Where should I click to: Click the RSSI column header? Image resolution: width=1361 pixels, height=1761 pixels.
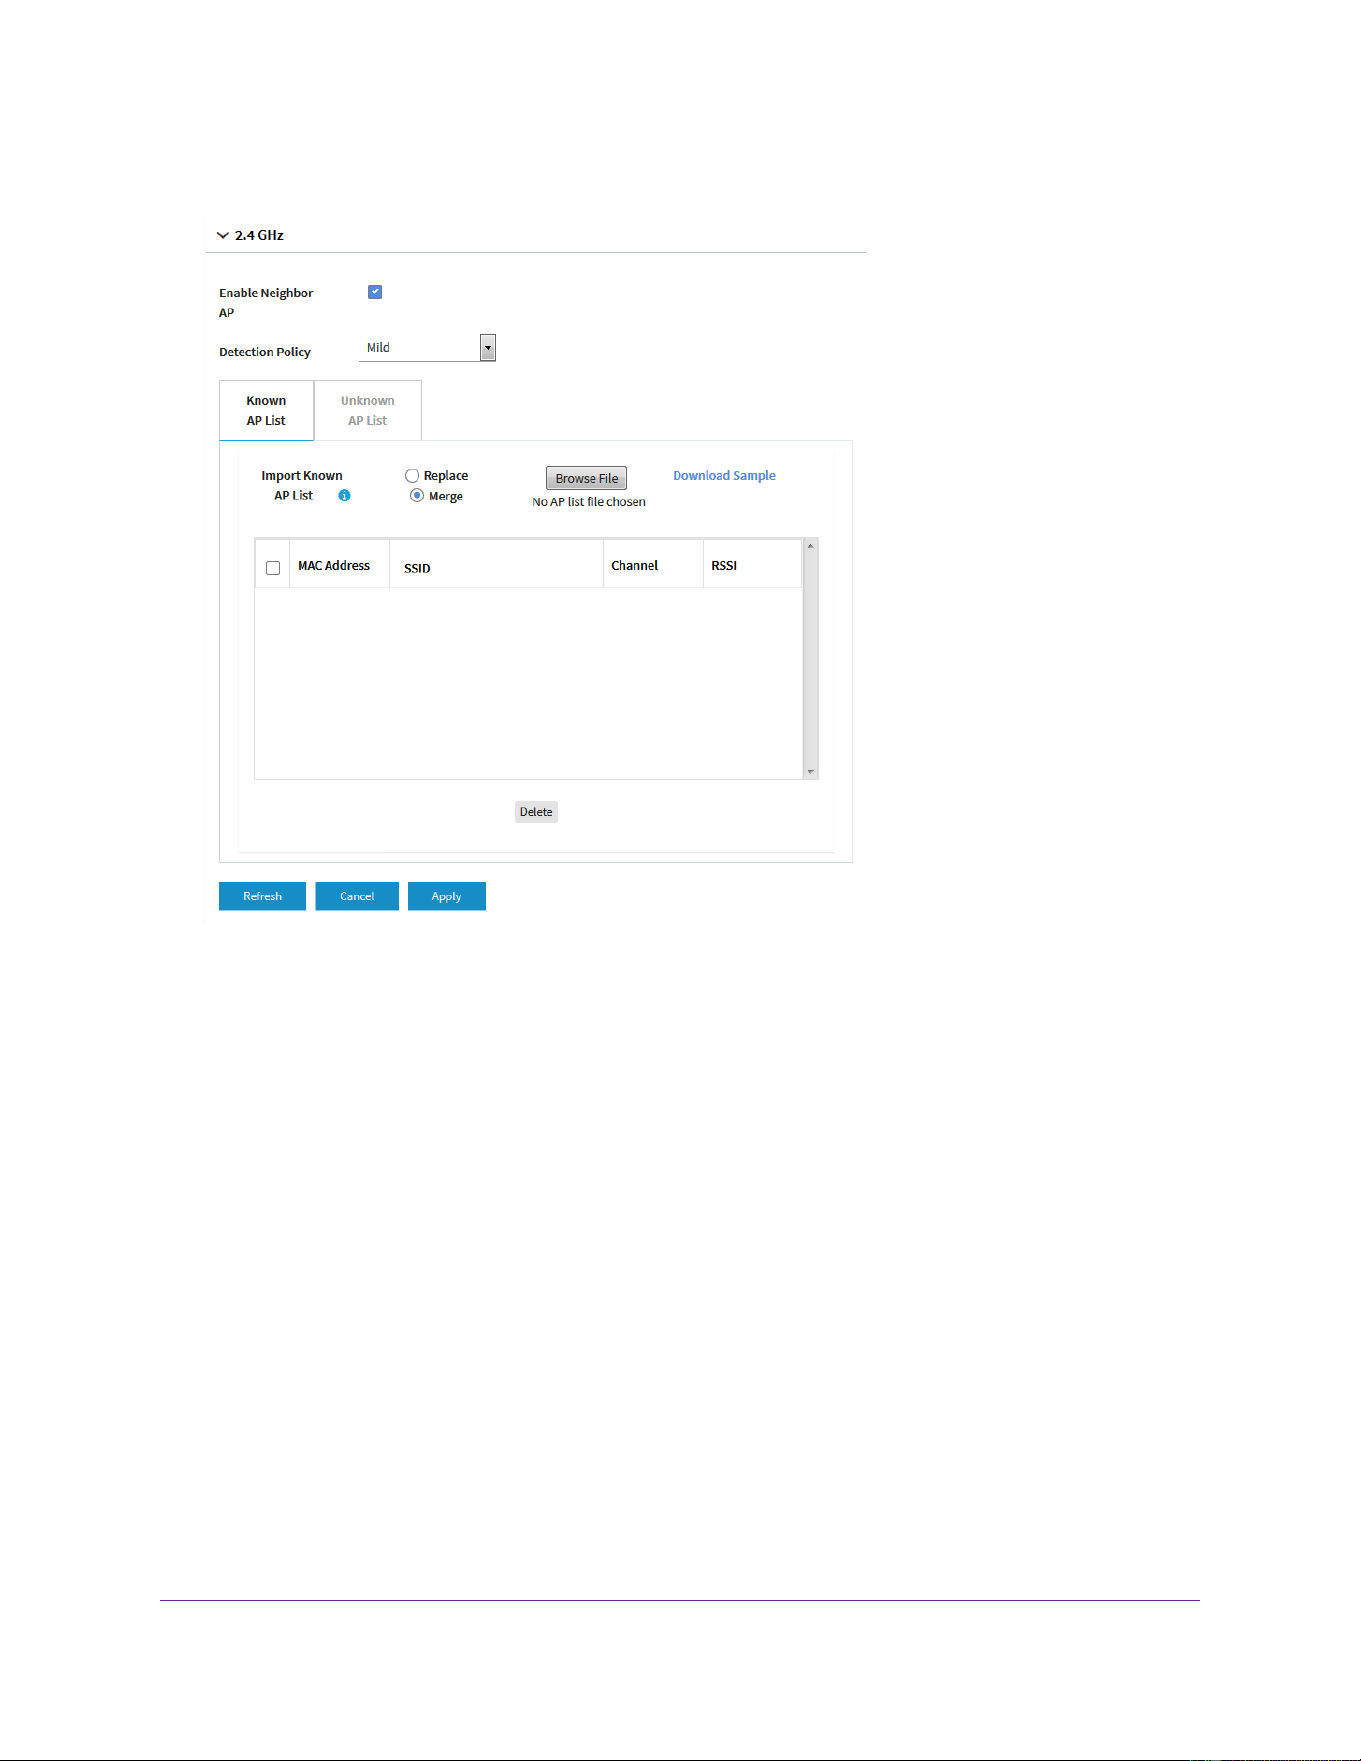tap(724, 566)
